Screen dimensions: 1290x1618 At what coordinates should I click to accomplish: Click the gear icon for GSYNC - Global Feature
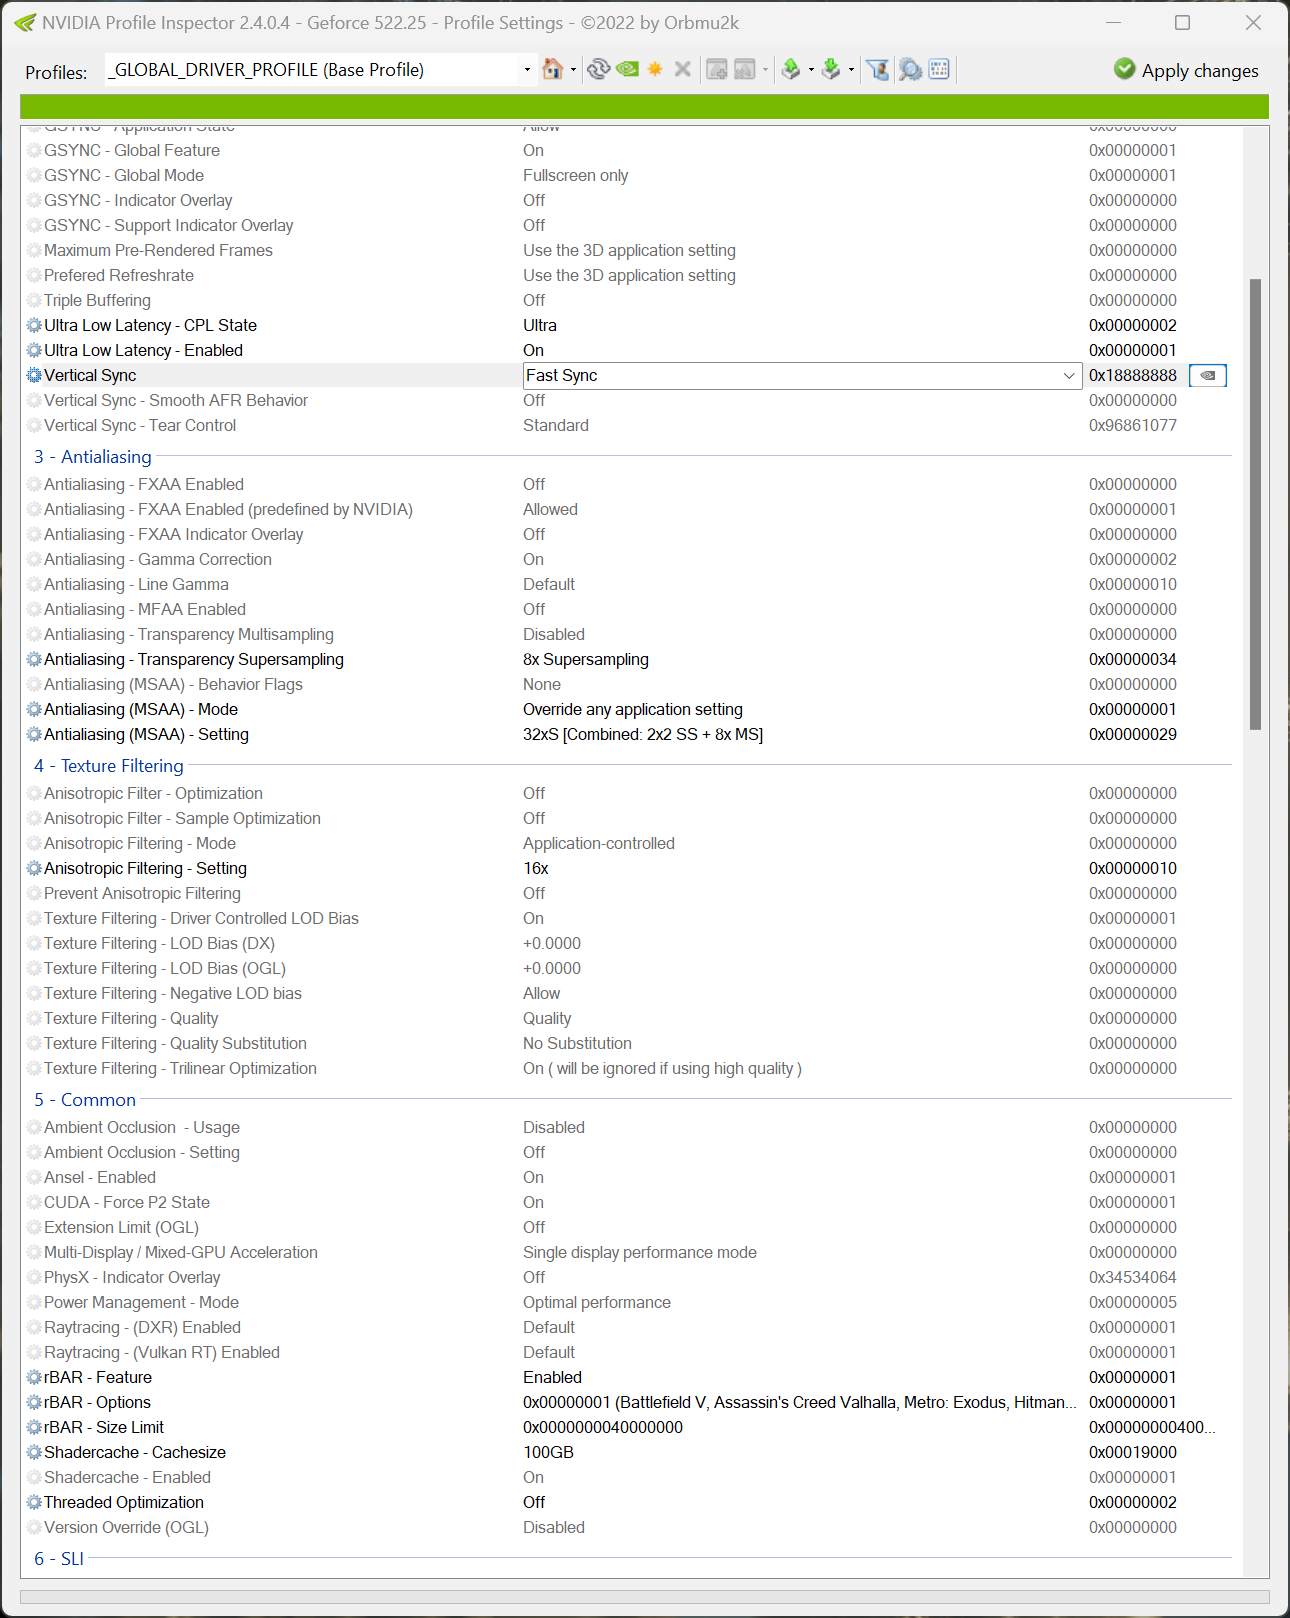(34, 151)
